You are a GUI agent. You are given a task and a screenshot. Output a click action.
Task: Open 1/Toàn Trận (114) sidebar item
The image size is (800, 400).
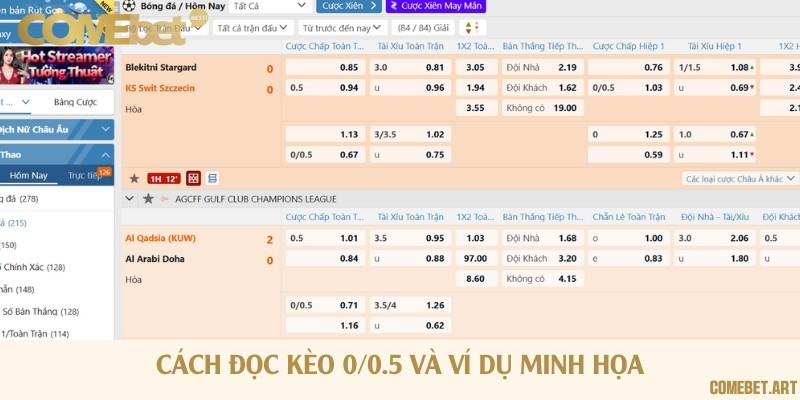tap(57, 334)
